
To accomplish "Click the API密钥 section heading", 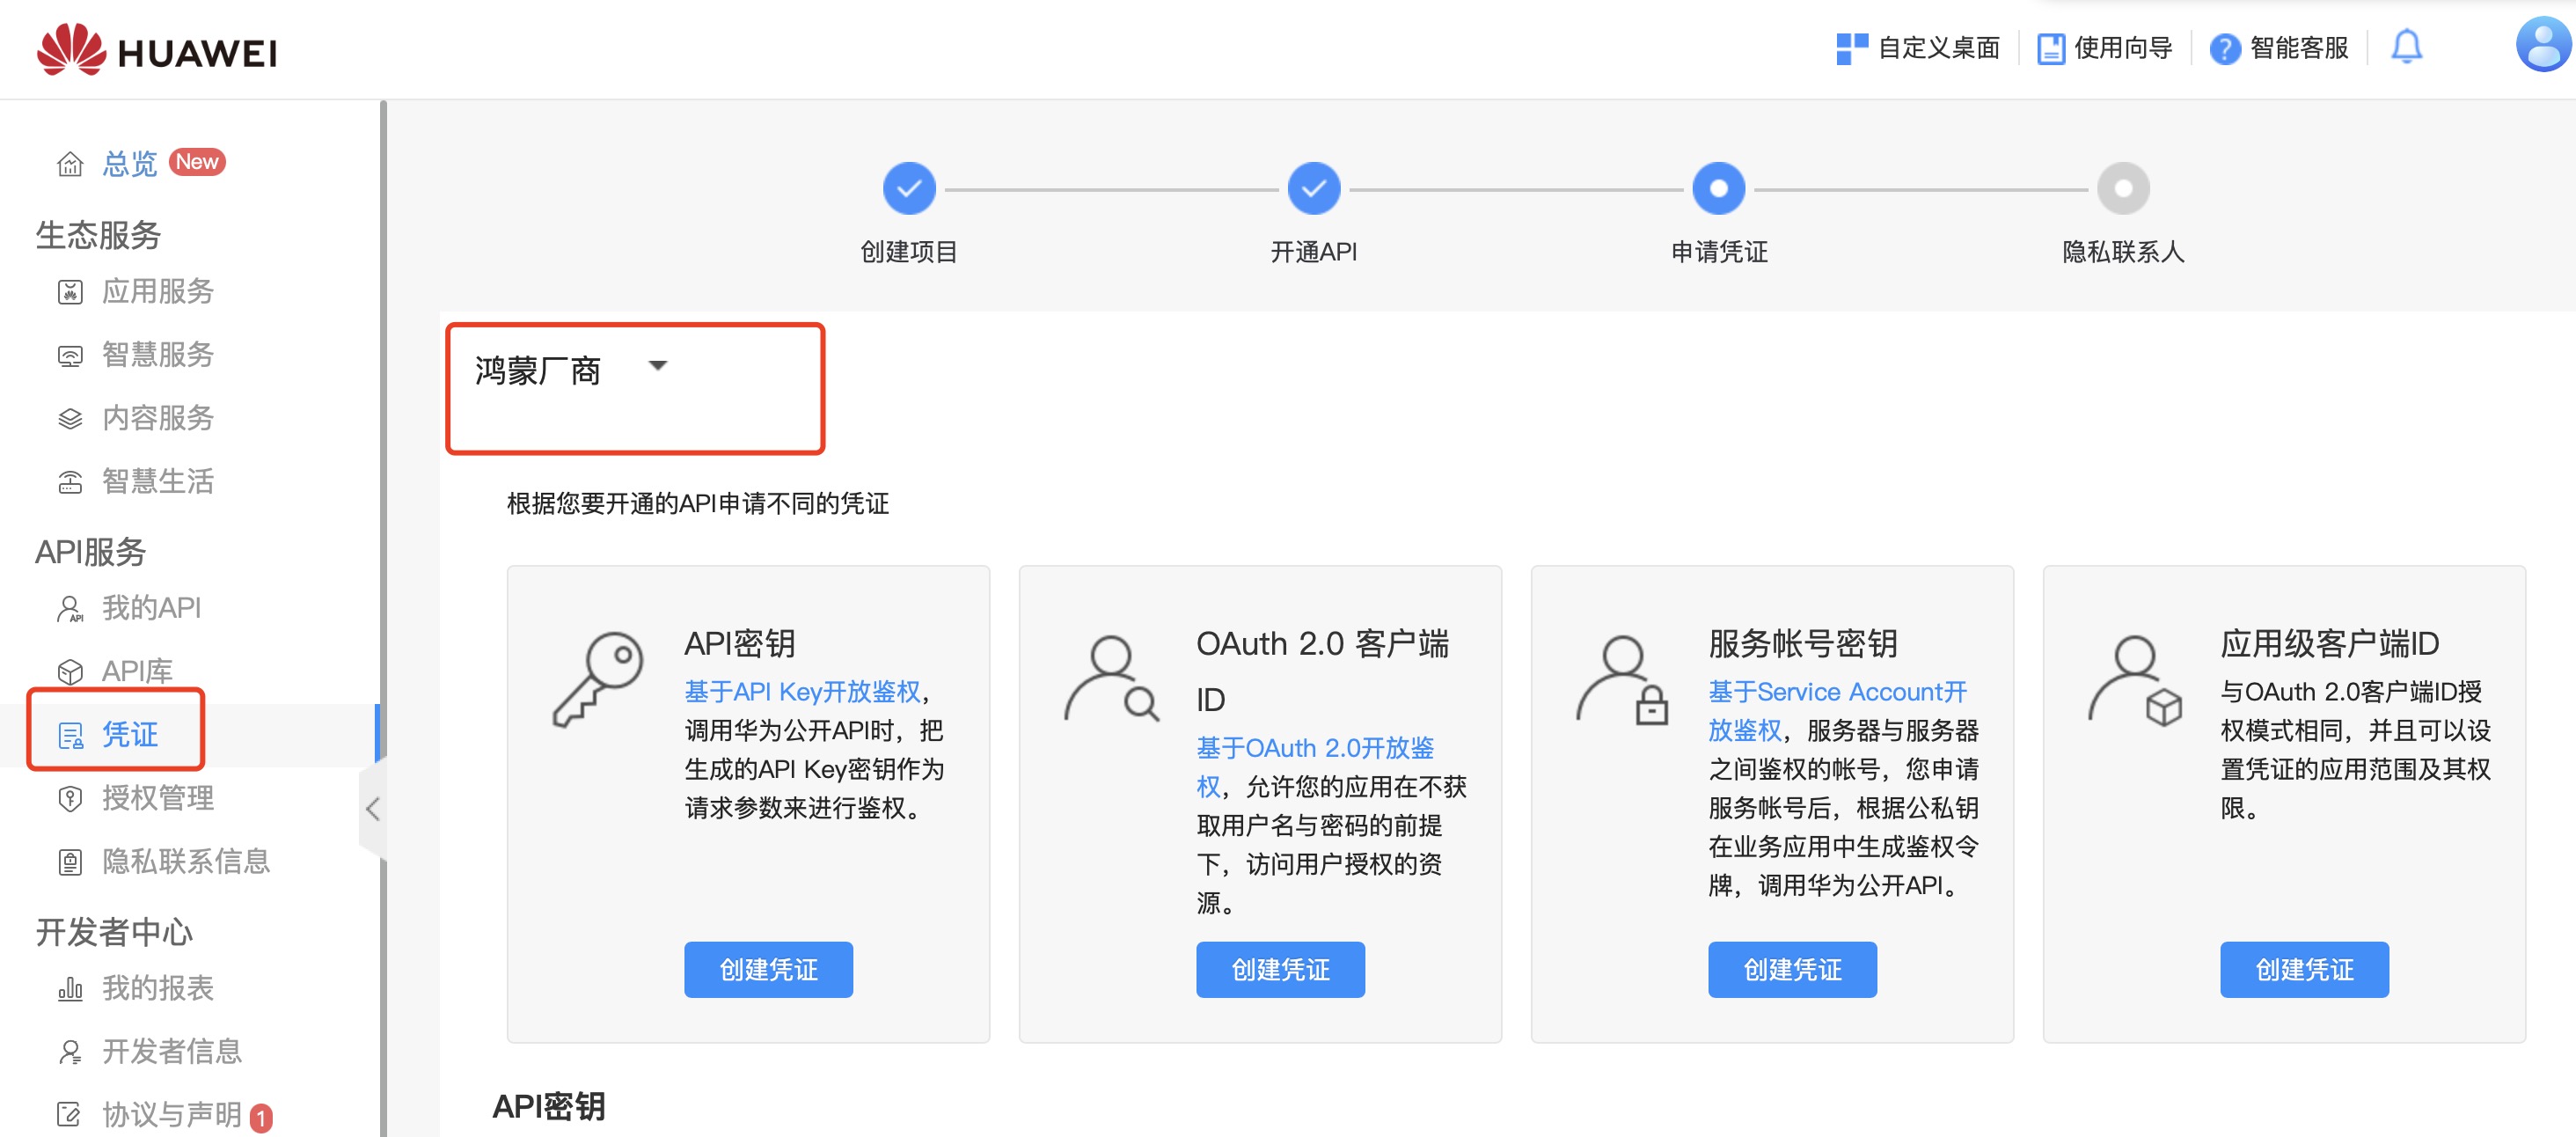I will (549, 1107).
